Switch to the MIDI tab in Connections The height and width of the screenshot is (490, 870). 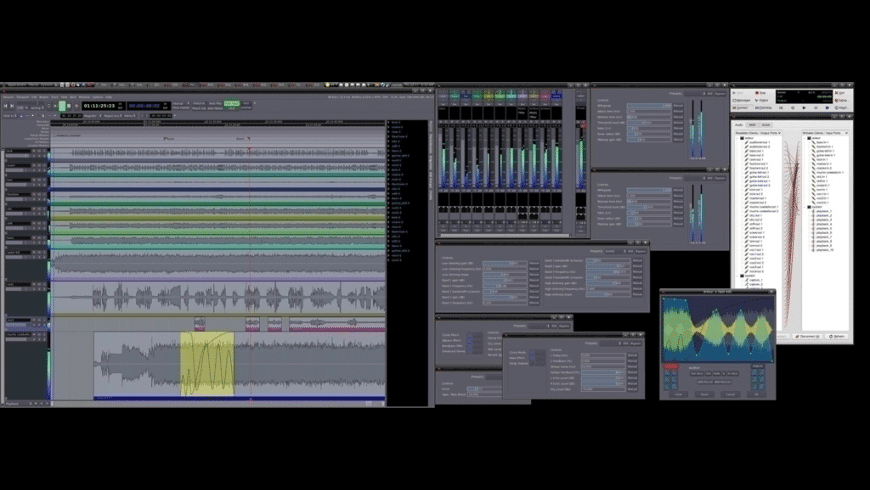pos(752,125)
